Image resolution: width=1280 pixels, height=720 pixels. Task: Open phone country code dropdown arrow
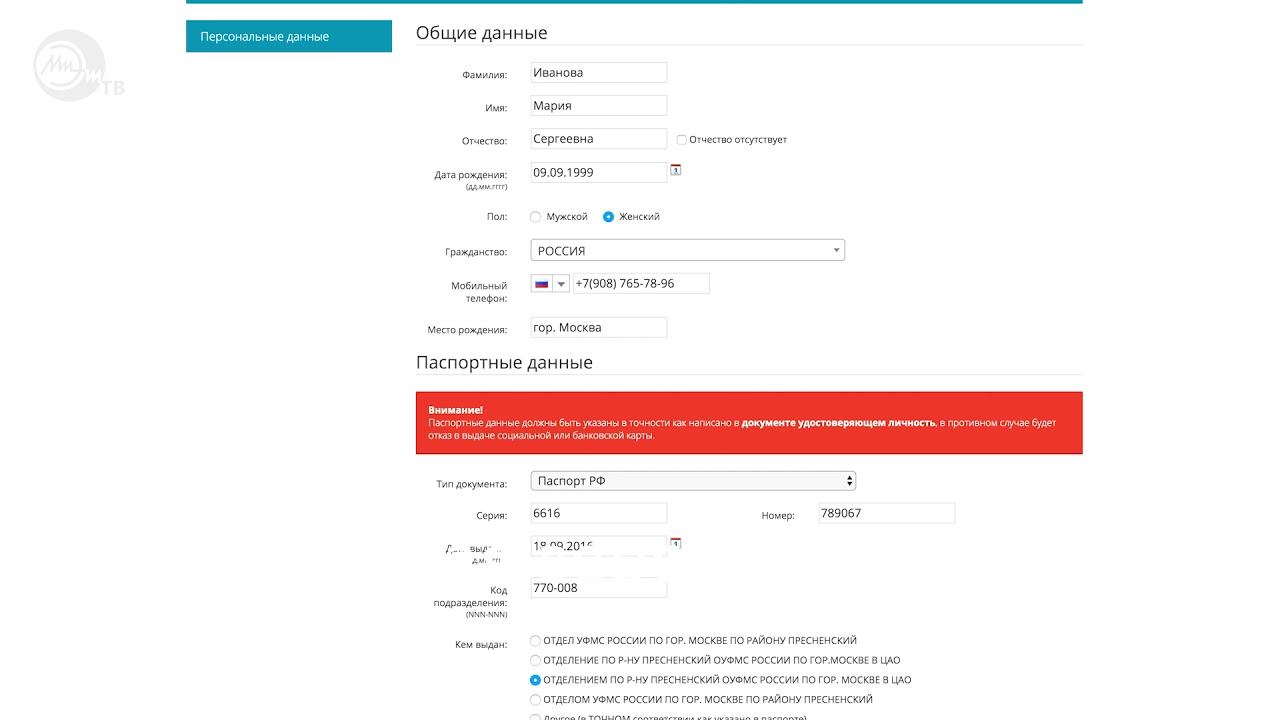click(x=561, y=284)
